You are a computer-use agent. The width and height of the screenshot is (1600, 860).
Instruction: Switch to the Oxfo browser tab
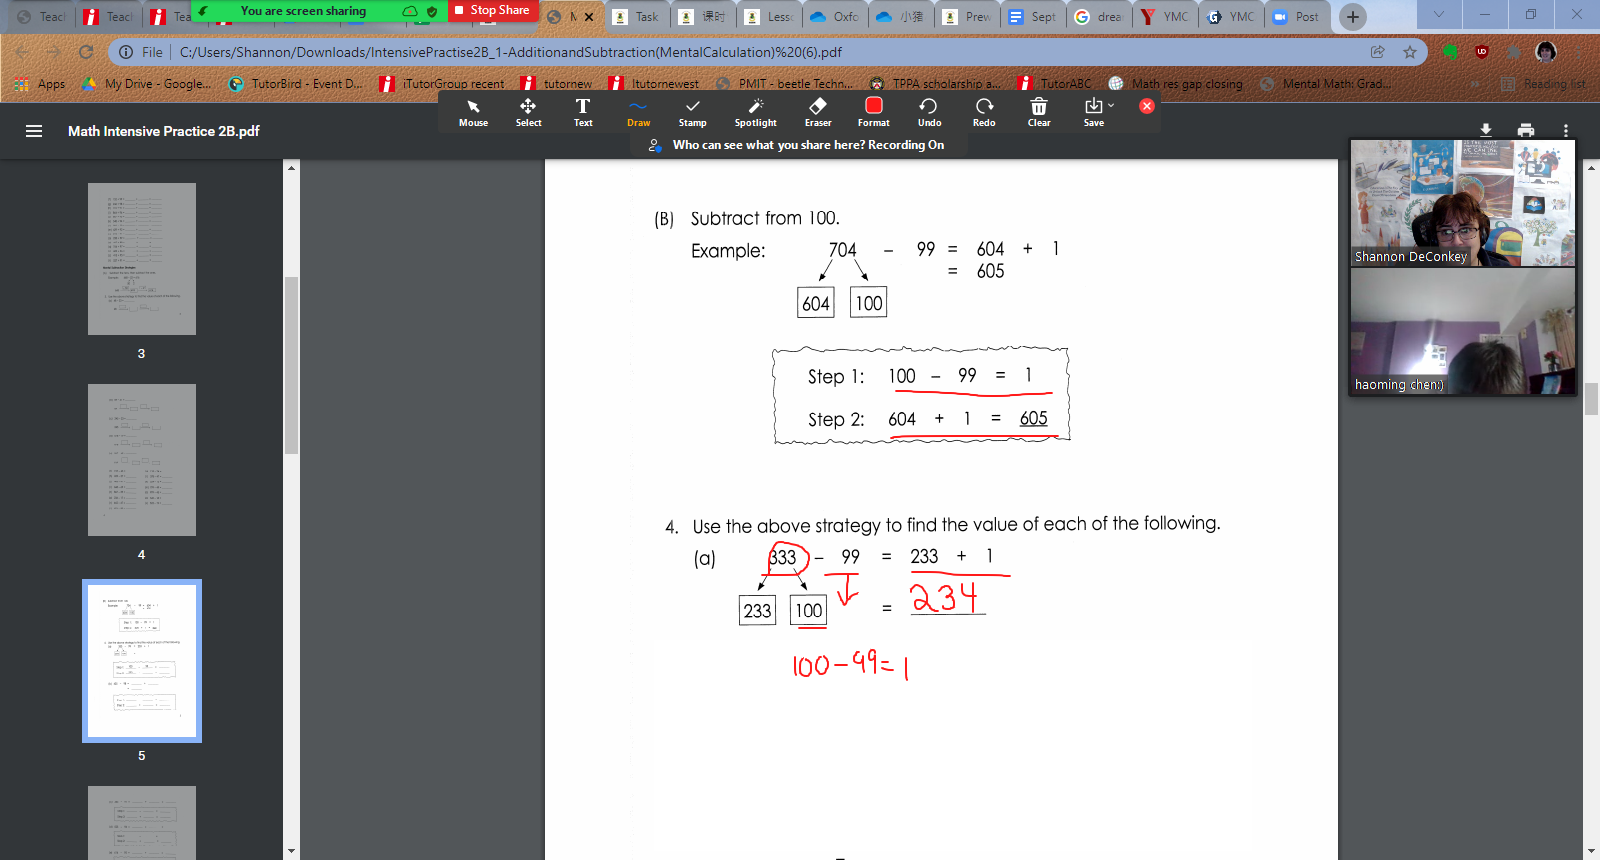pyautogui.click(x=834, y=17)
